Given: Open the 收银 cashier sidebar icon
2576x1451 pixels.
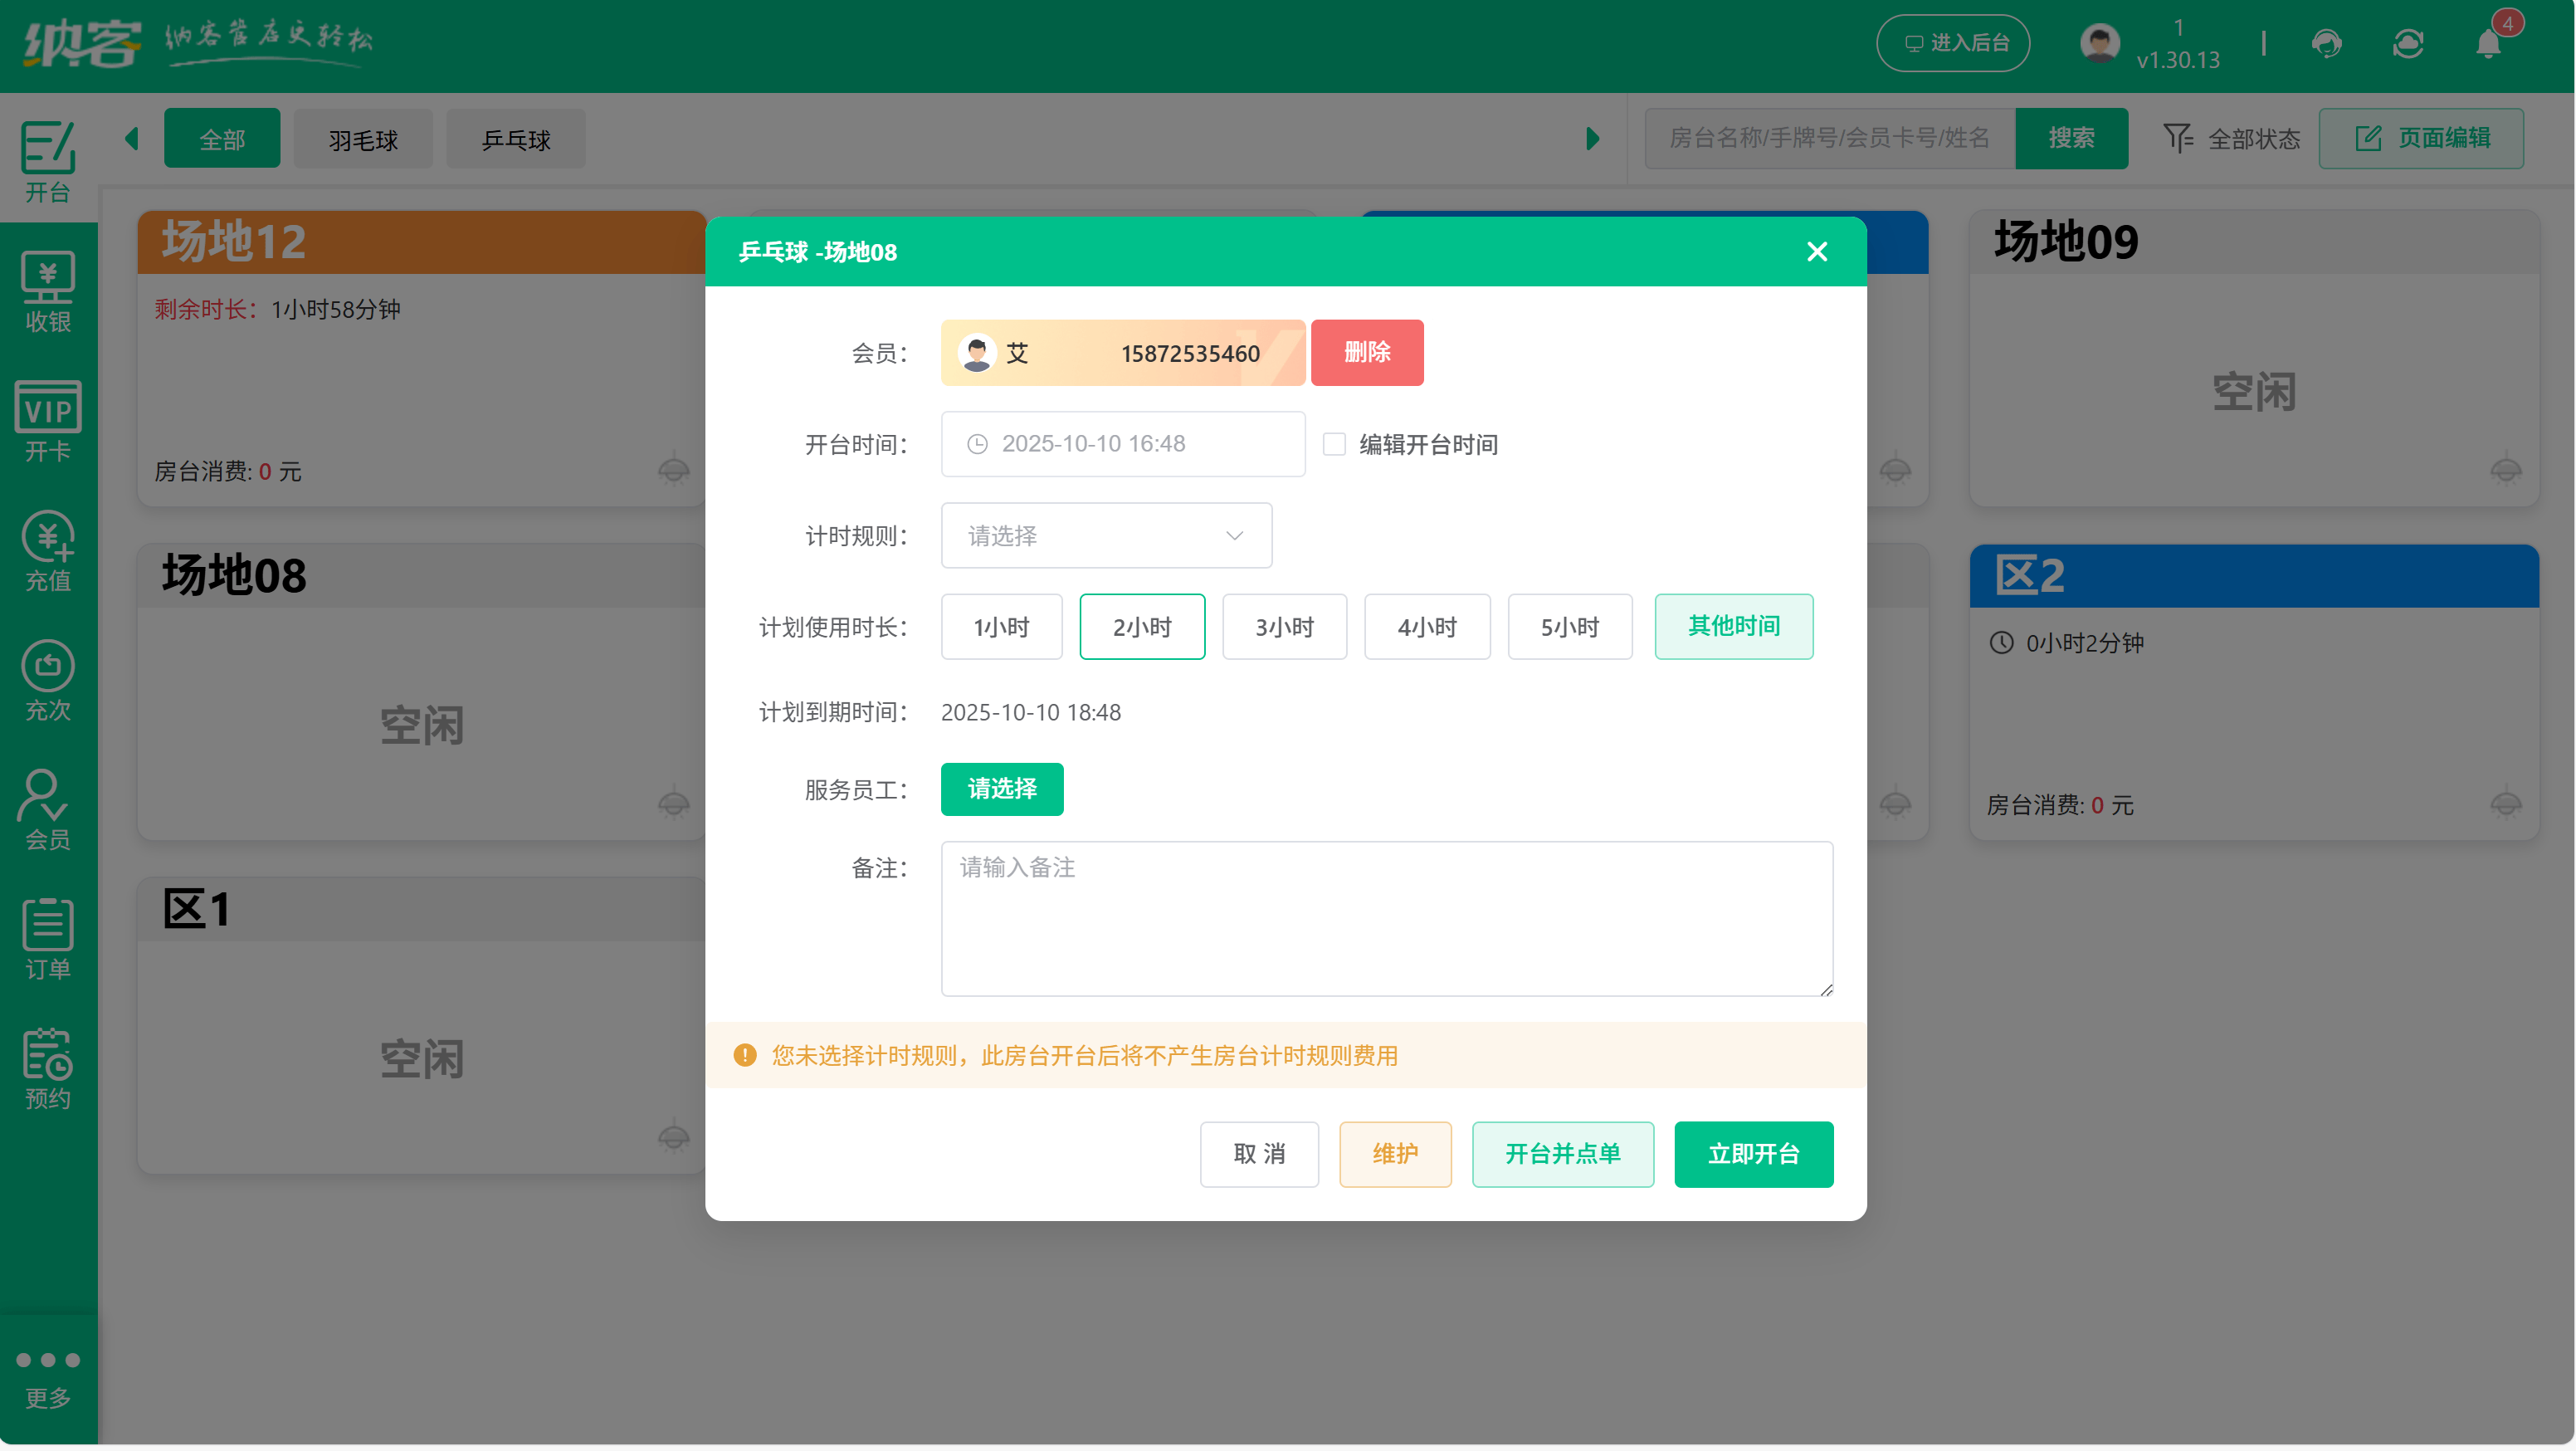Looking at the screenshot, I should pyautogui.click(x=48, y=291).
